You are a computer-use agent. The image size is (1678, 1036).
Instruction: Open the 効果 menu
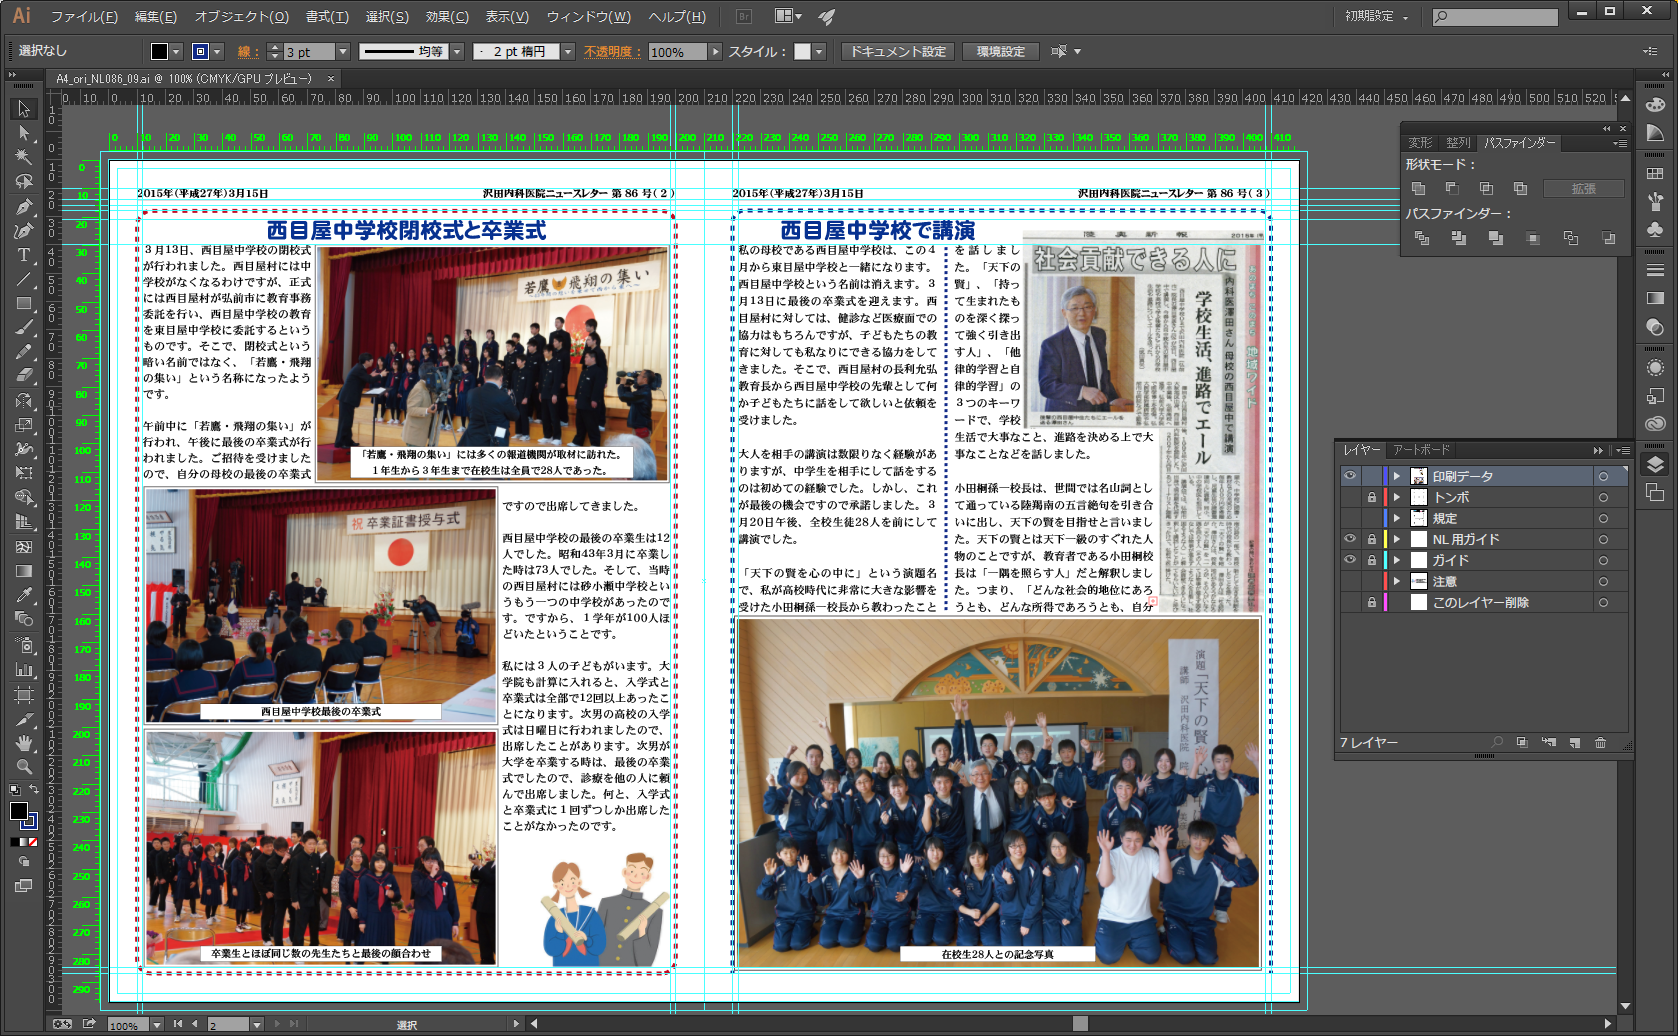(447, 16)
